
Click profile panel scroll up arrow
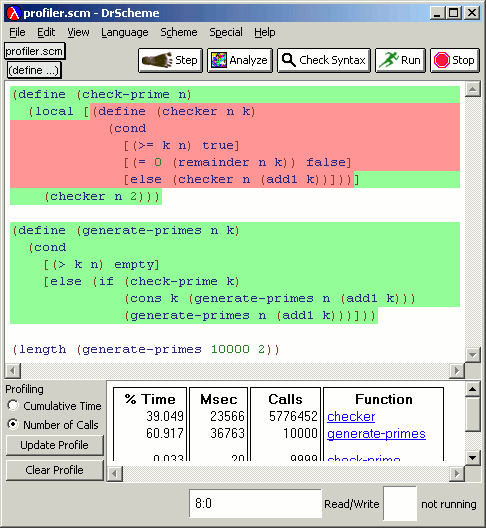473,389
